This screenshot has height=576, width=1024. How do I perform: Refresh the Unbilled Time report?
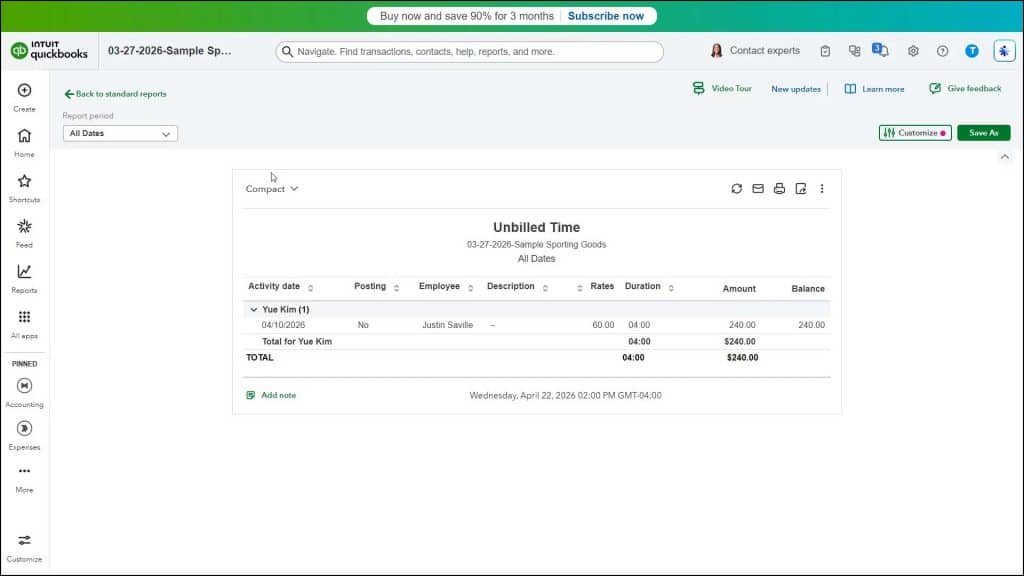[737, 188]
